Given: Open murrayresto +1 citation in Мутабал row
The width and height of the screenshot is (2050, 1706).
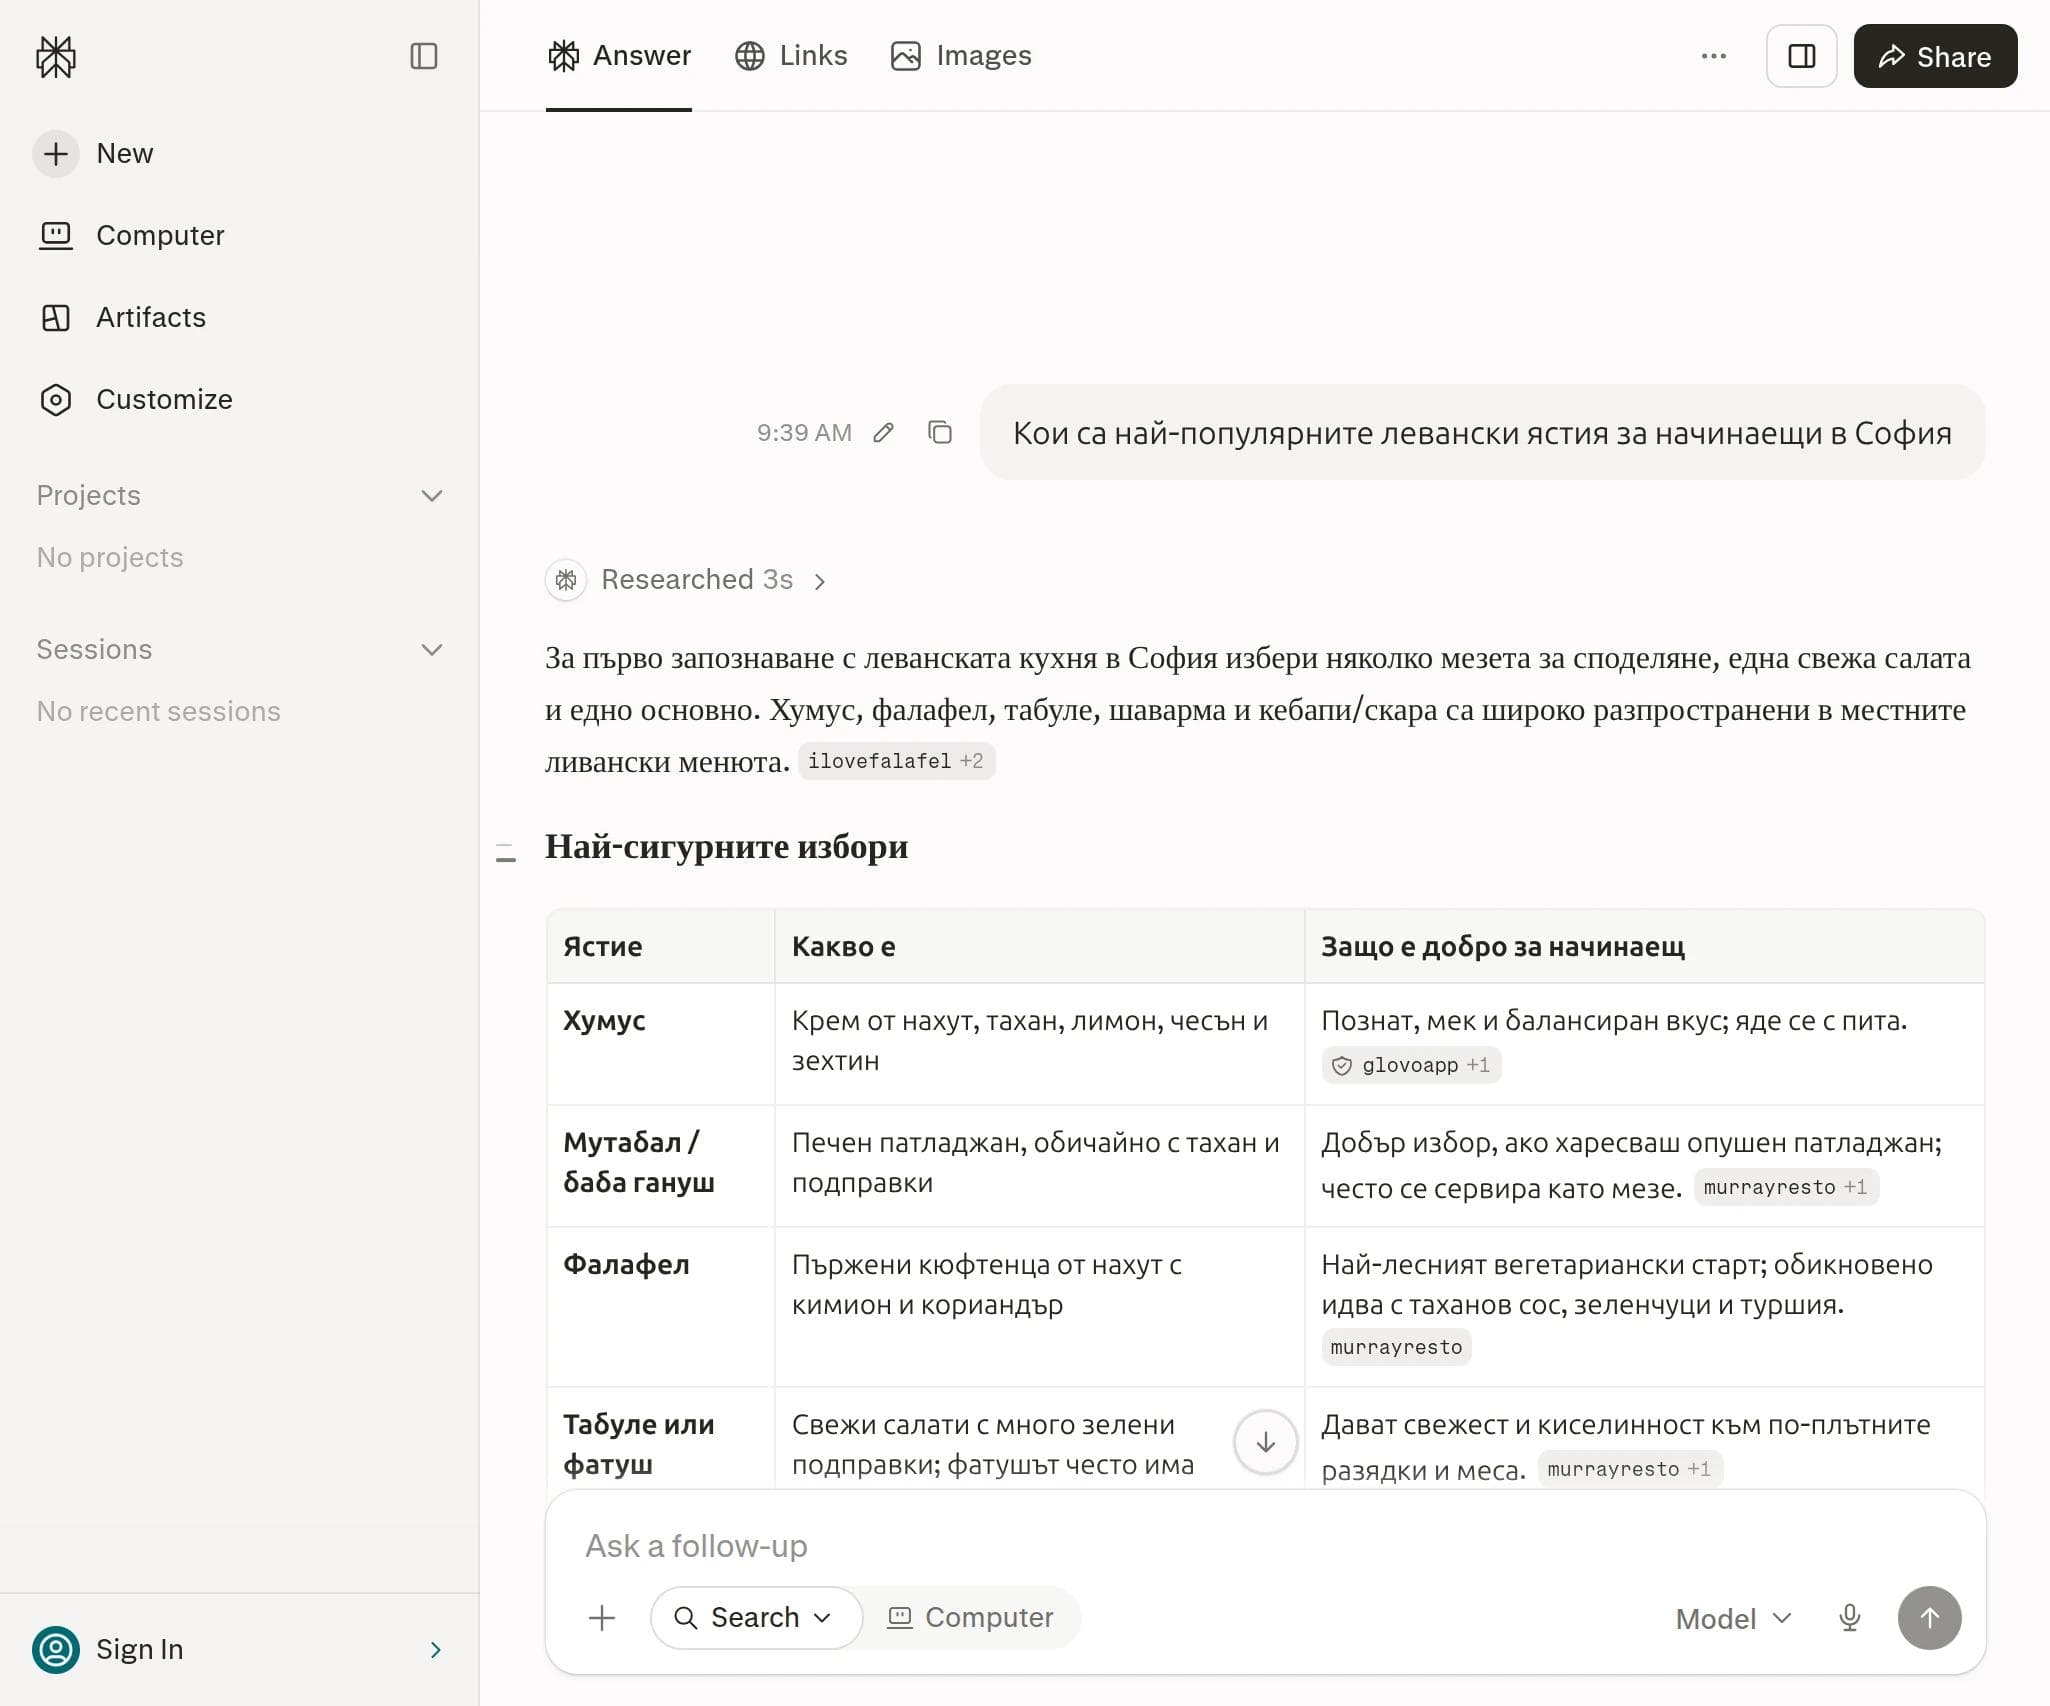Looking at the screenshot, I should point(1786,1187).
